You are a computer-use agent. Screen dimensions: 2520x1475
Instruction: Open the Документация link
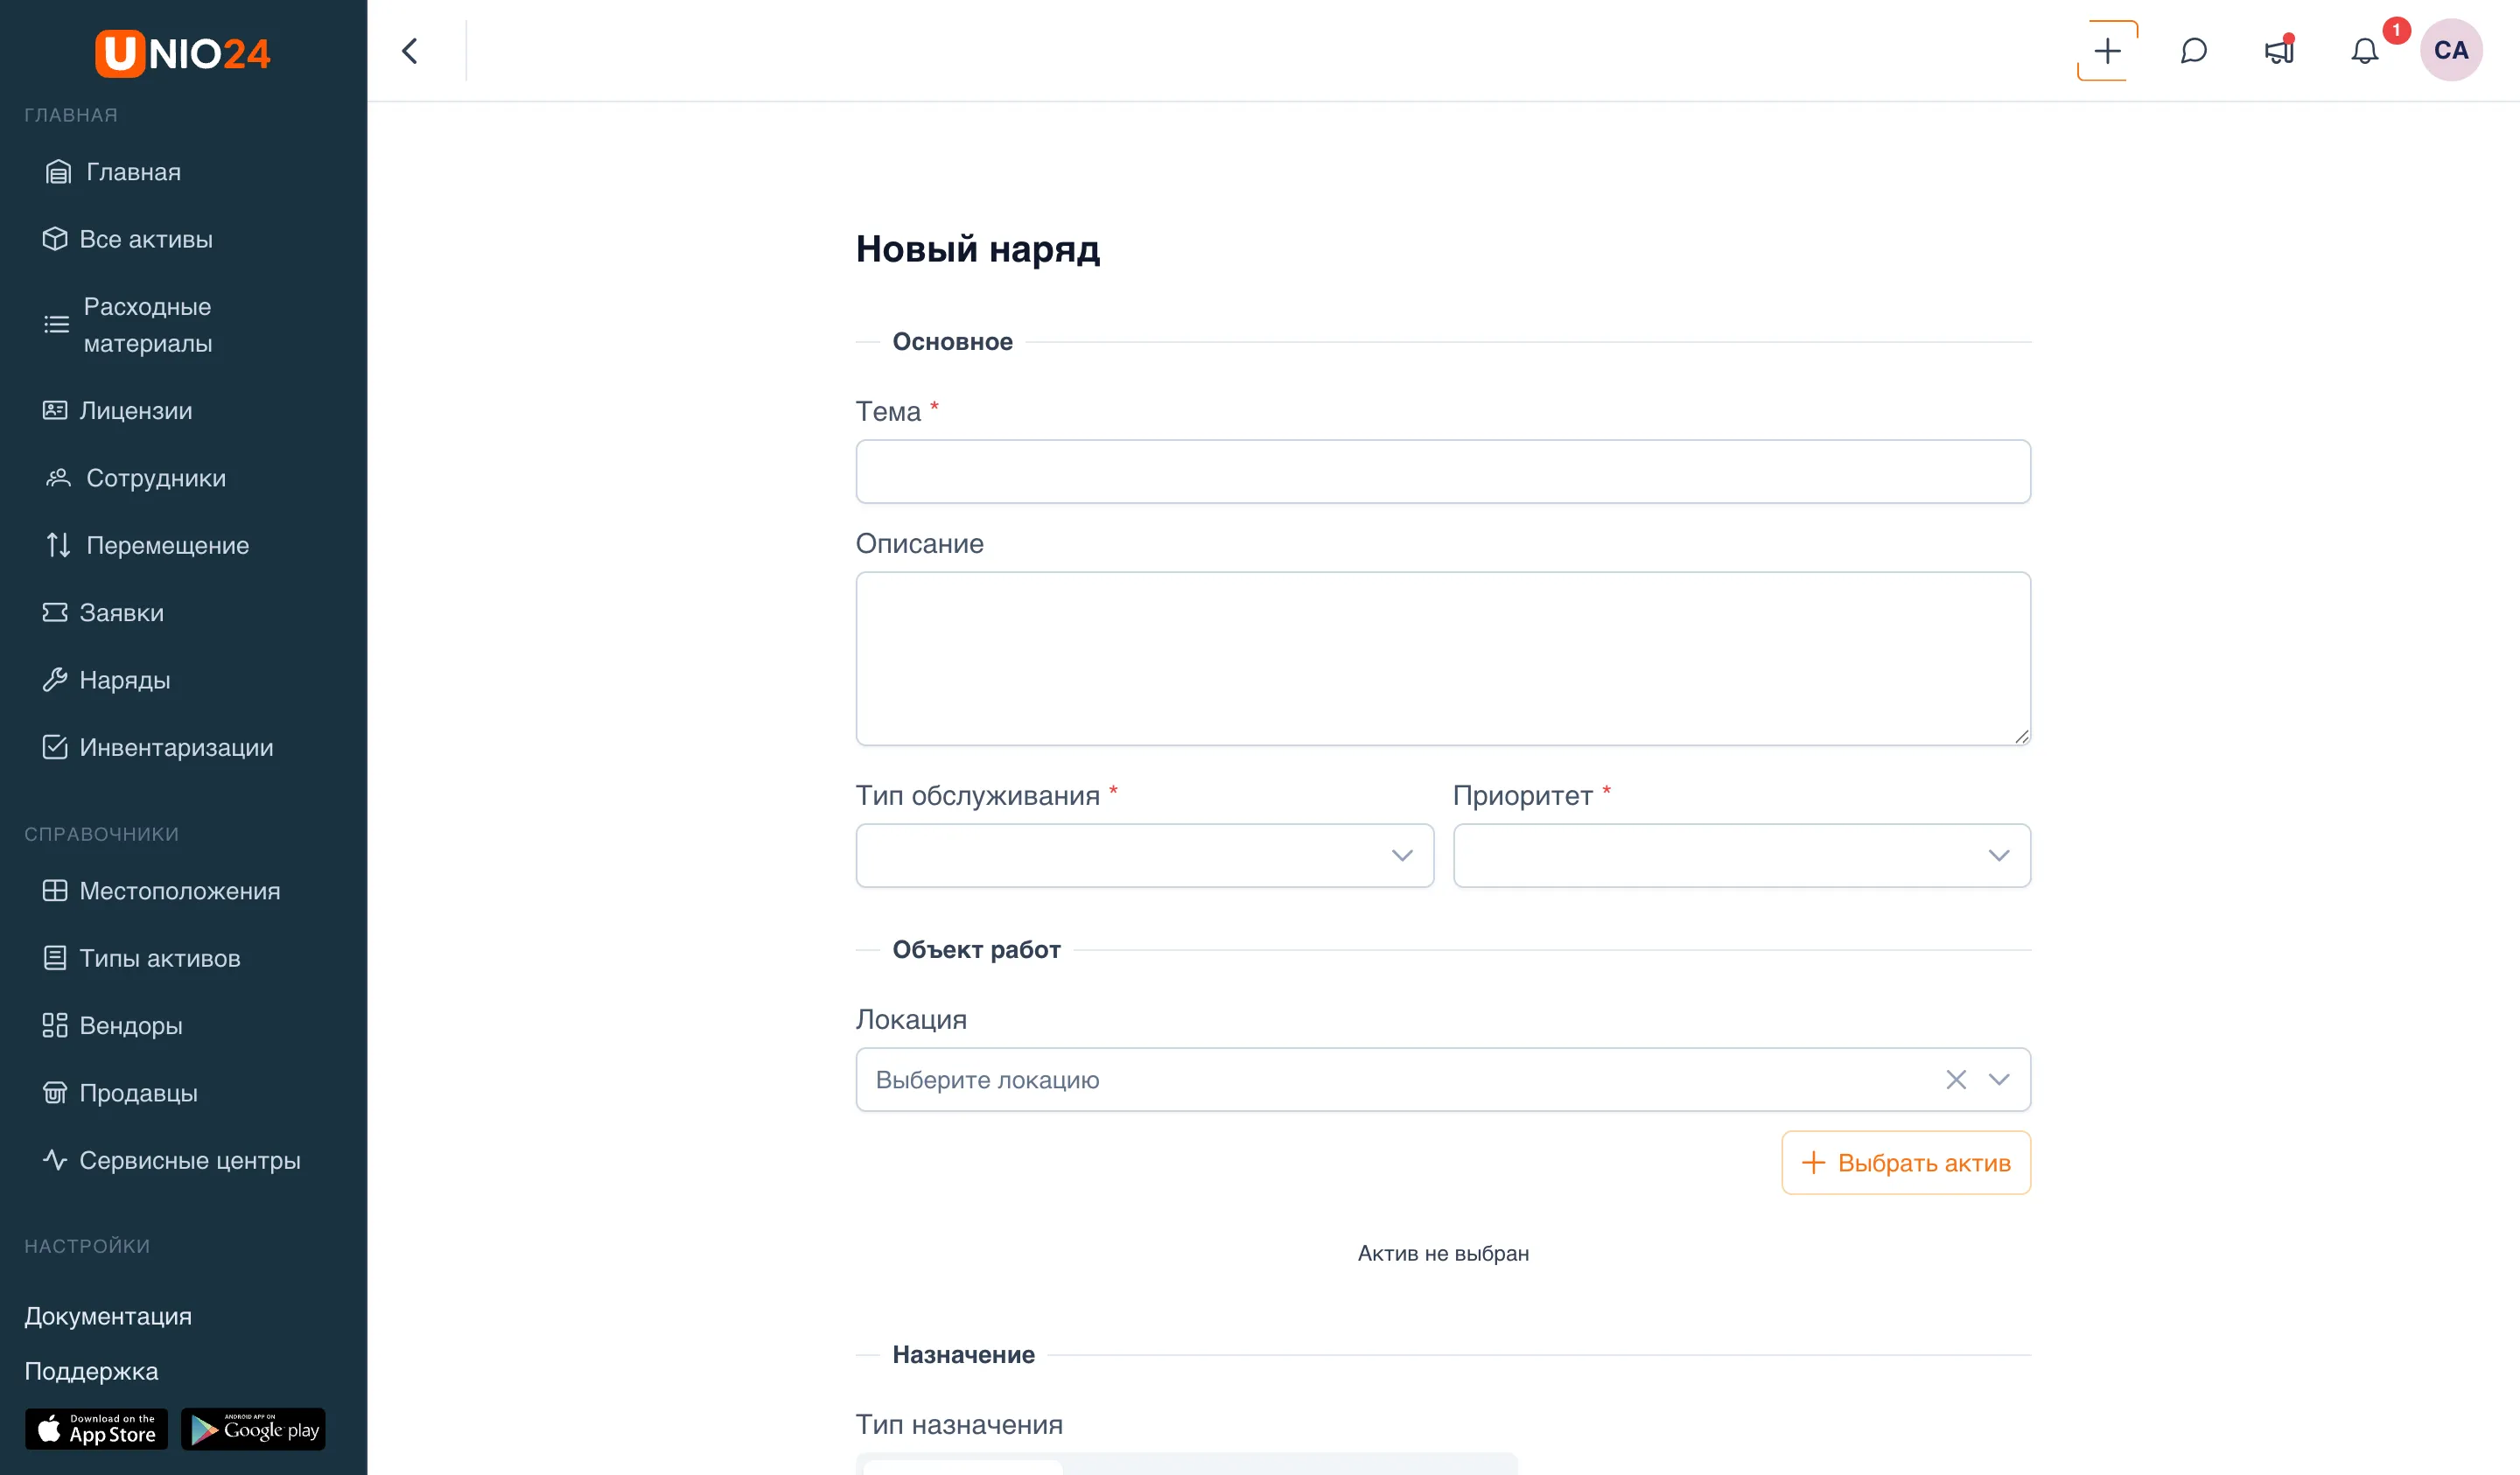click(x=108, y=1316)
